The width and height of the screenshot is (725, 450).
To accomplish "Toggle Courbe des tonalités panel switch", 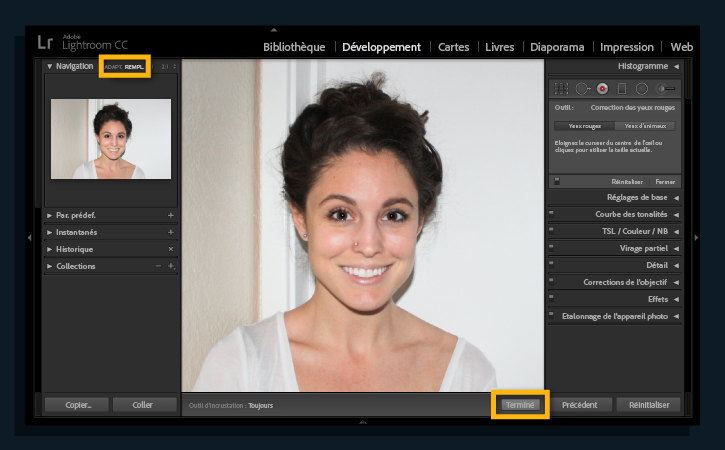I will tap(551, 214).
